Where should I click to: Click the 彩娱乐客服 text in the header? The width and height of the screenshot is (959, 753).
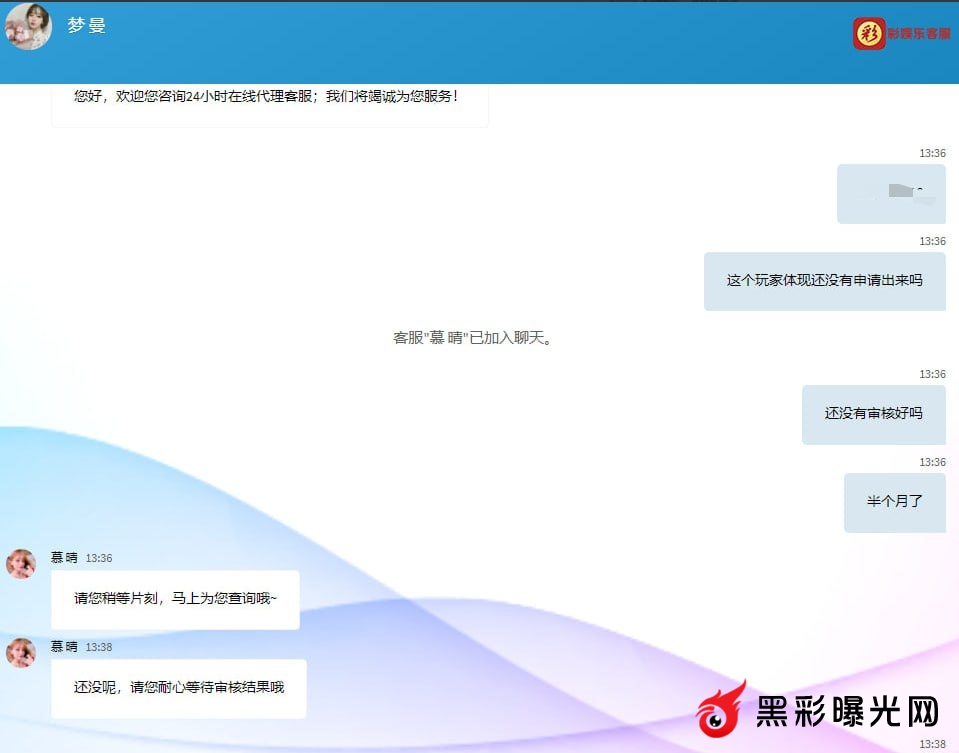[918, 34]
